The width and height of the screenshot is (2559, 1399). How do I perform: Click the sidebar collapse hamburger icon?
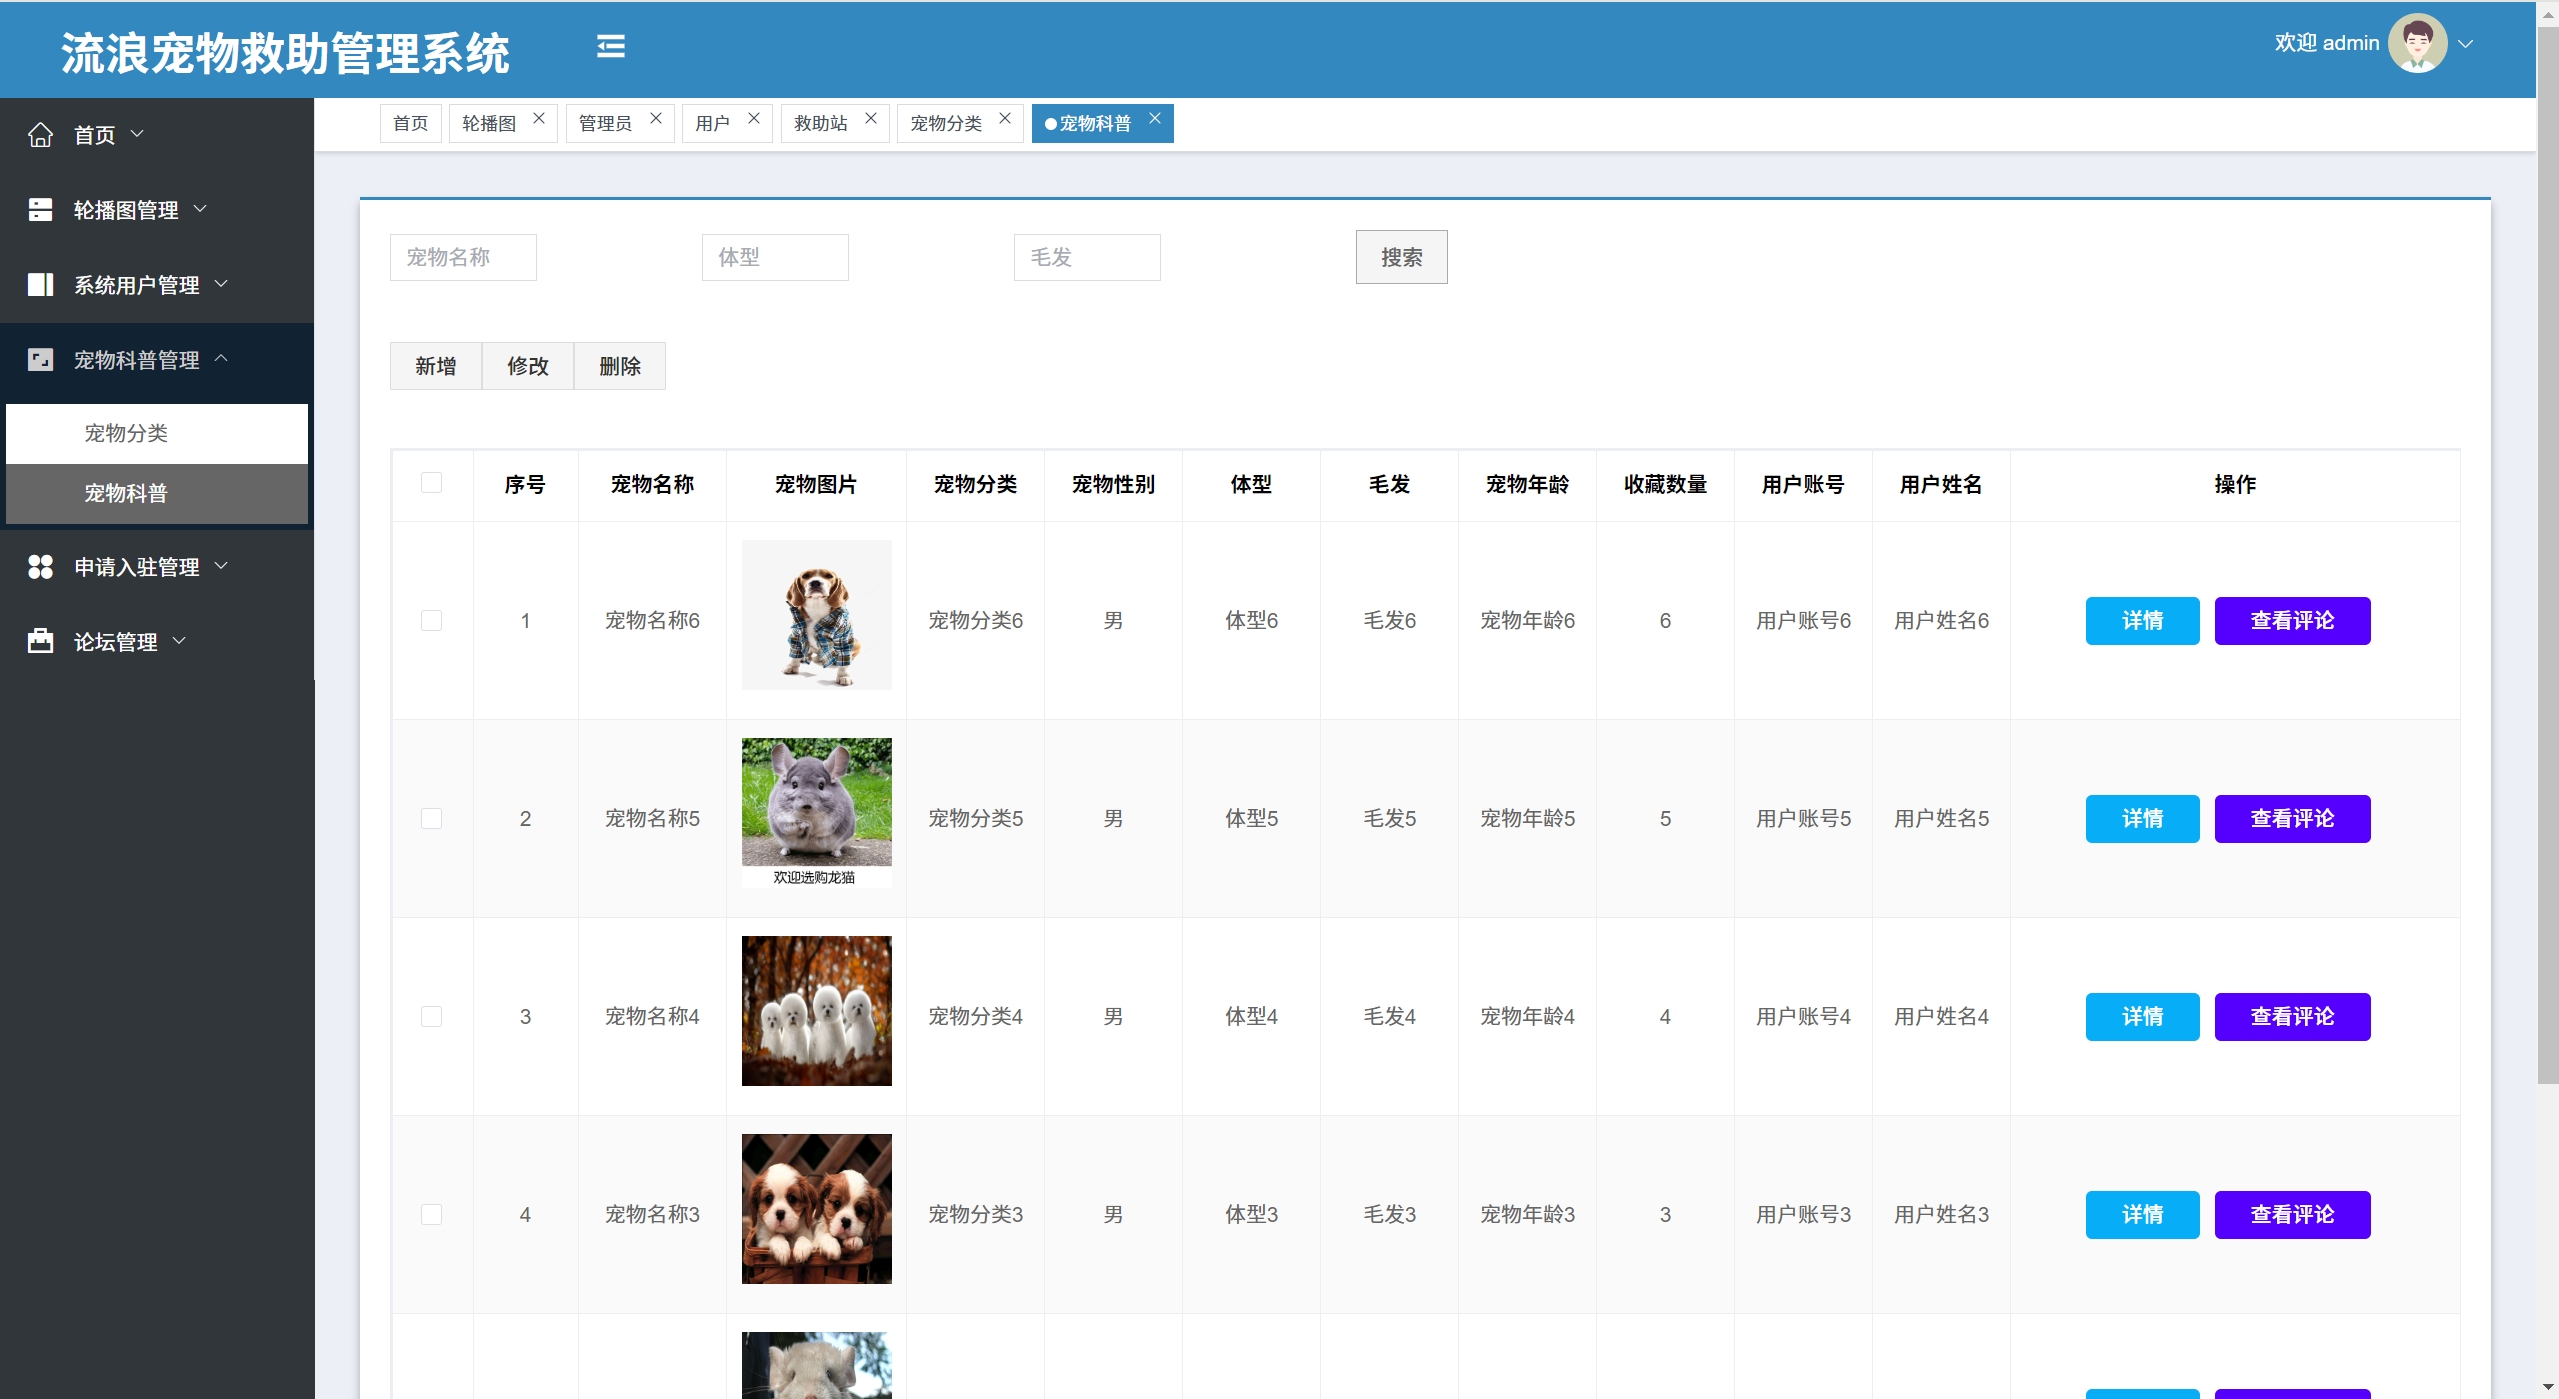(x=610, y=46)
